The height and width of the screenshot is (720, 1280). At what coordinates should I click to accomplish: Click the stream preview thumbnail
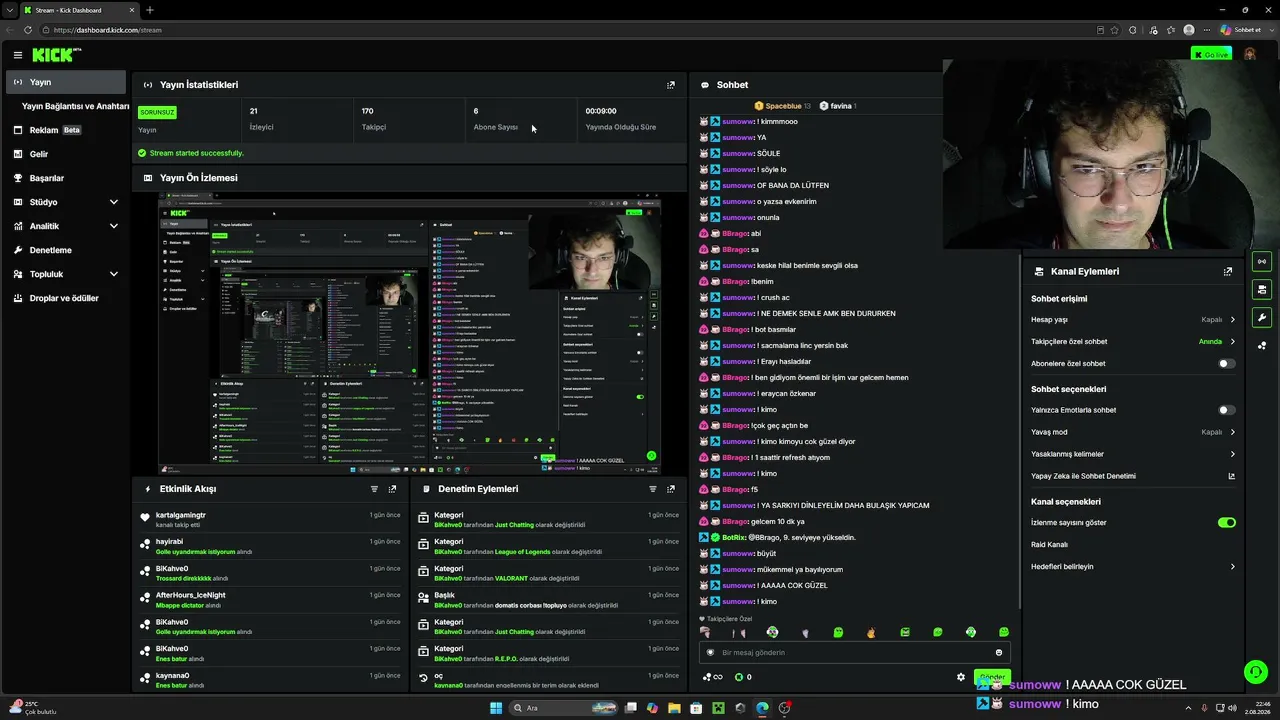pyautogui.click(x=410, y=334)
